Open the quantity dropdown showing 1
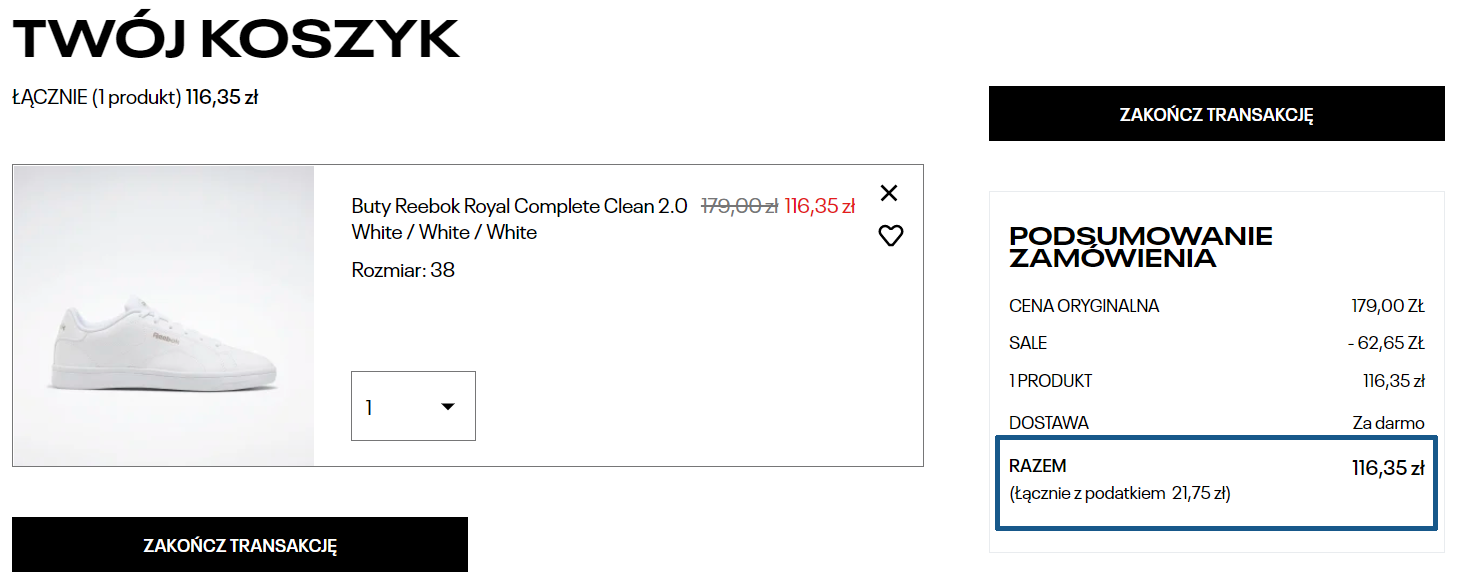 [x=413, y=406]
